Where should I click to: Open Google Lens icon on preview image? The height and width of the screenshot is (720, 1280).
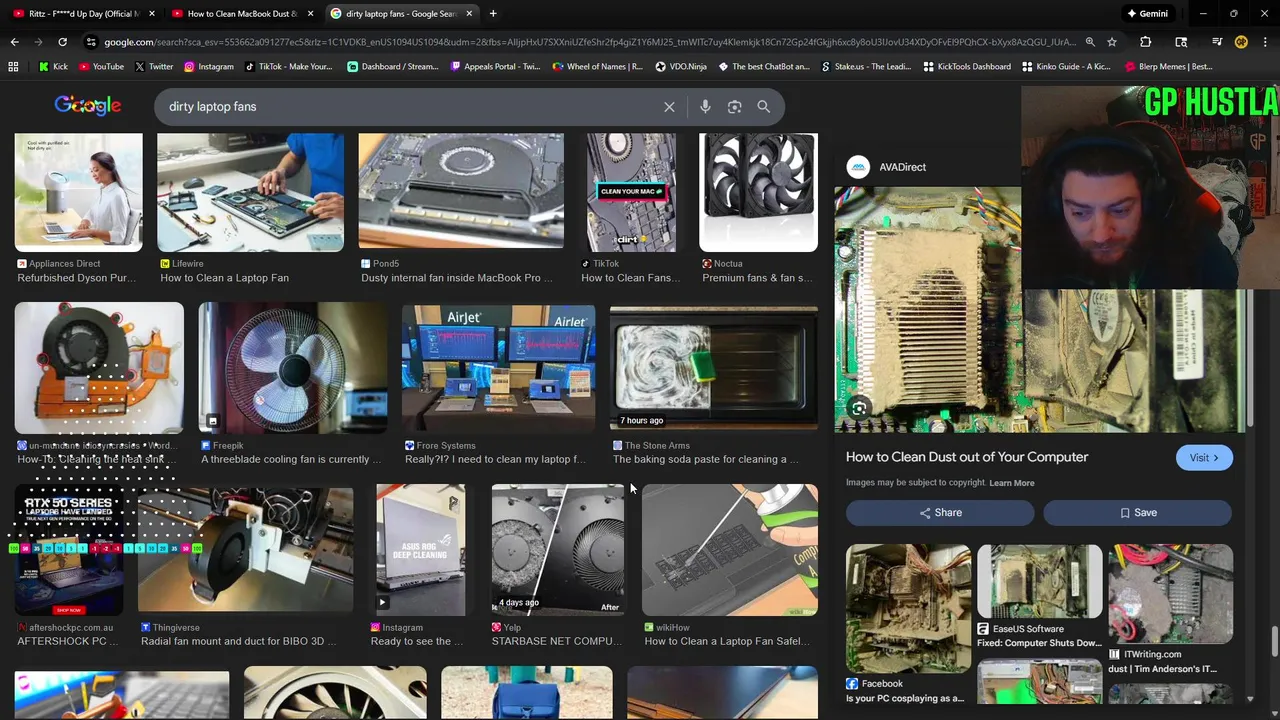(859, 408)
